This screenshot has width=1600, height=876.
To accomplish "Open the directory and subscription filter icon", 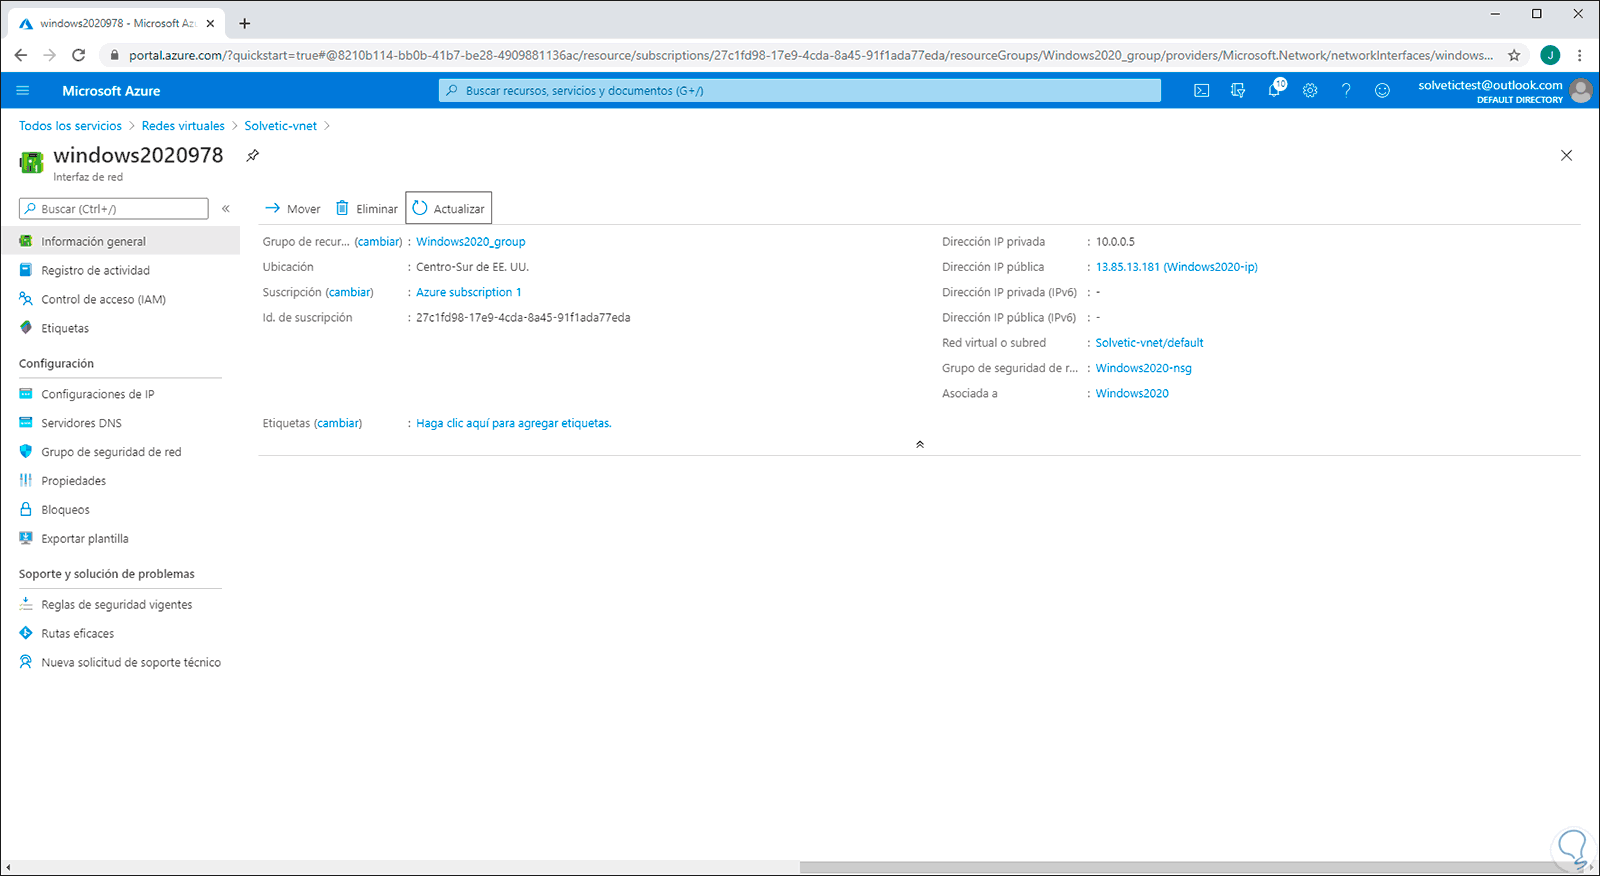I will [1238, 91].
